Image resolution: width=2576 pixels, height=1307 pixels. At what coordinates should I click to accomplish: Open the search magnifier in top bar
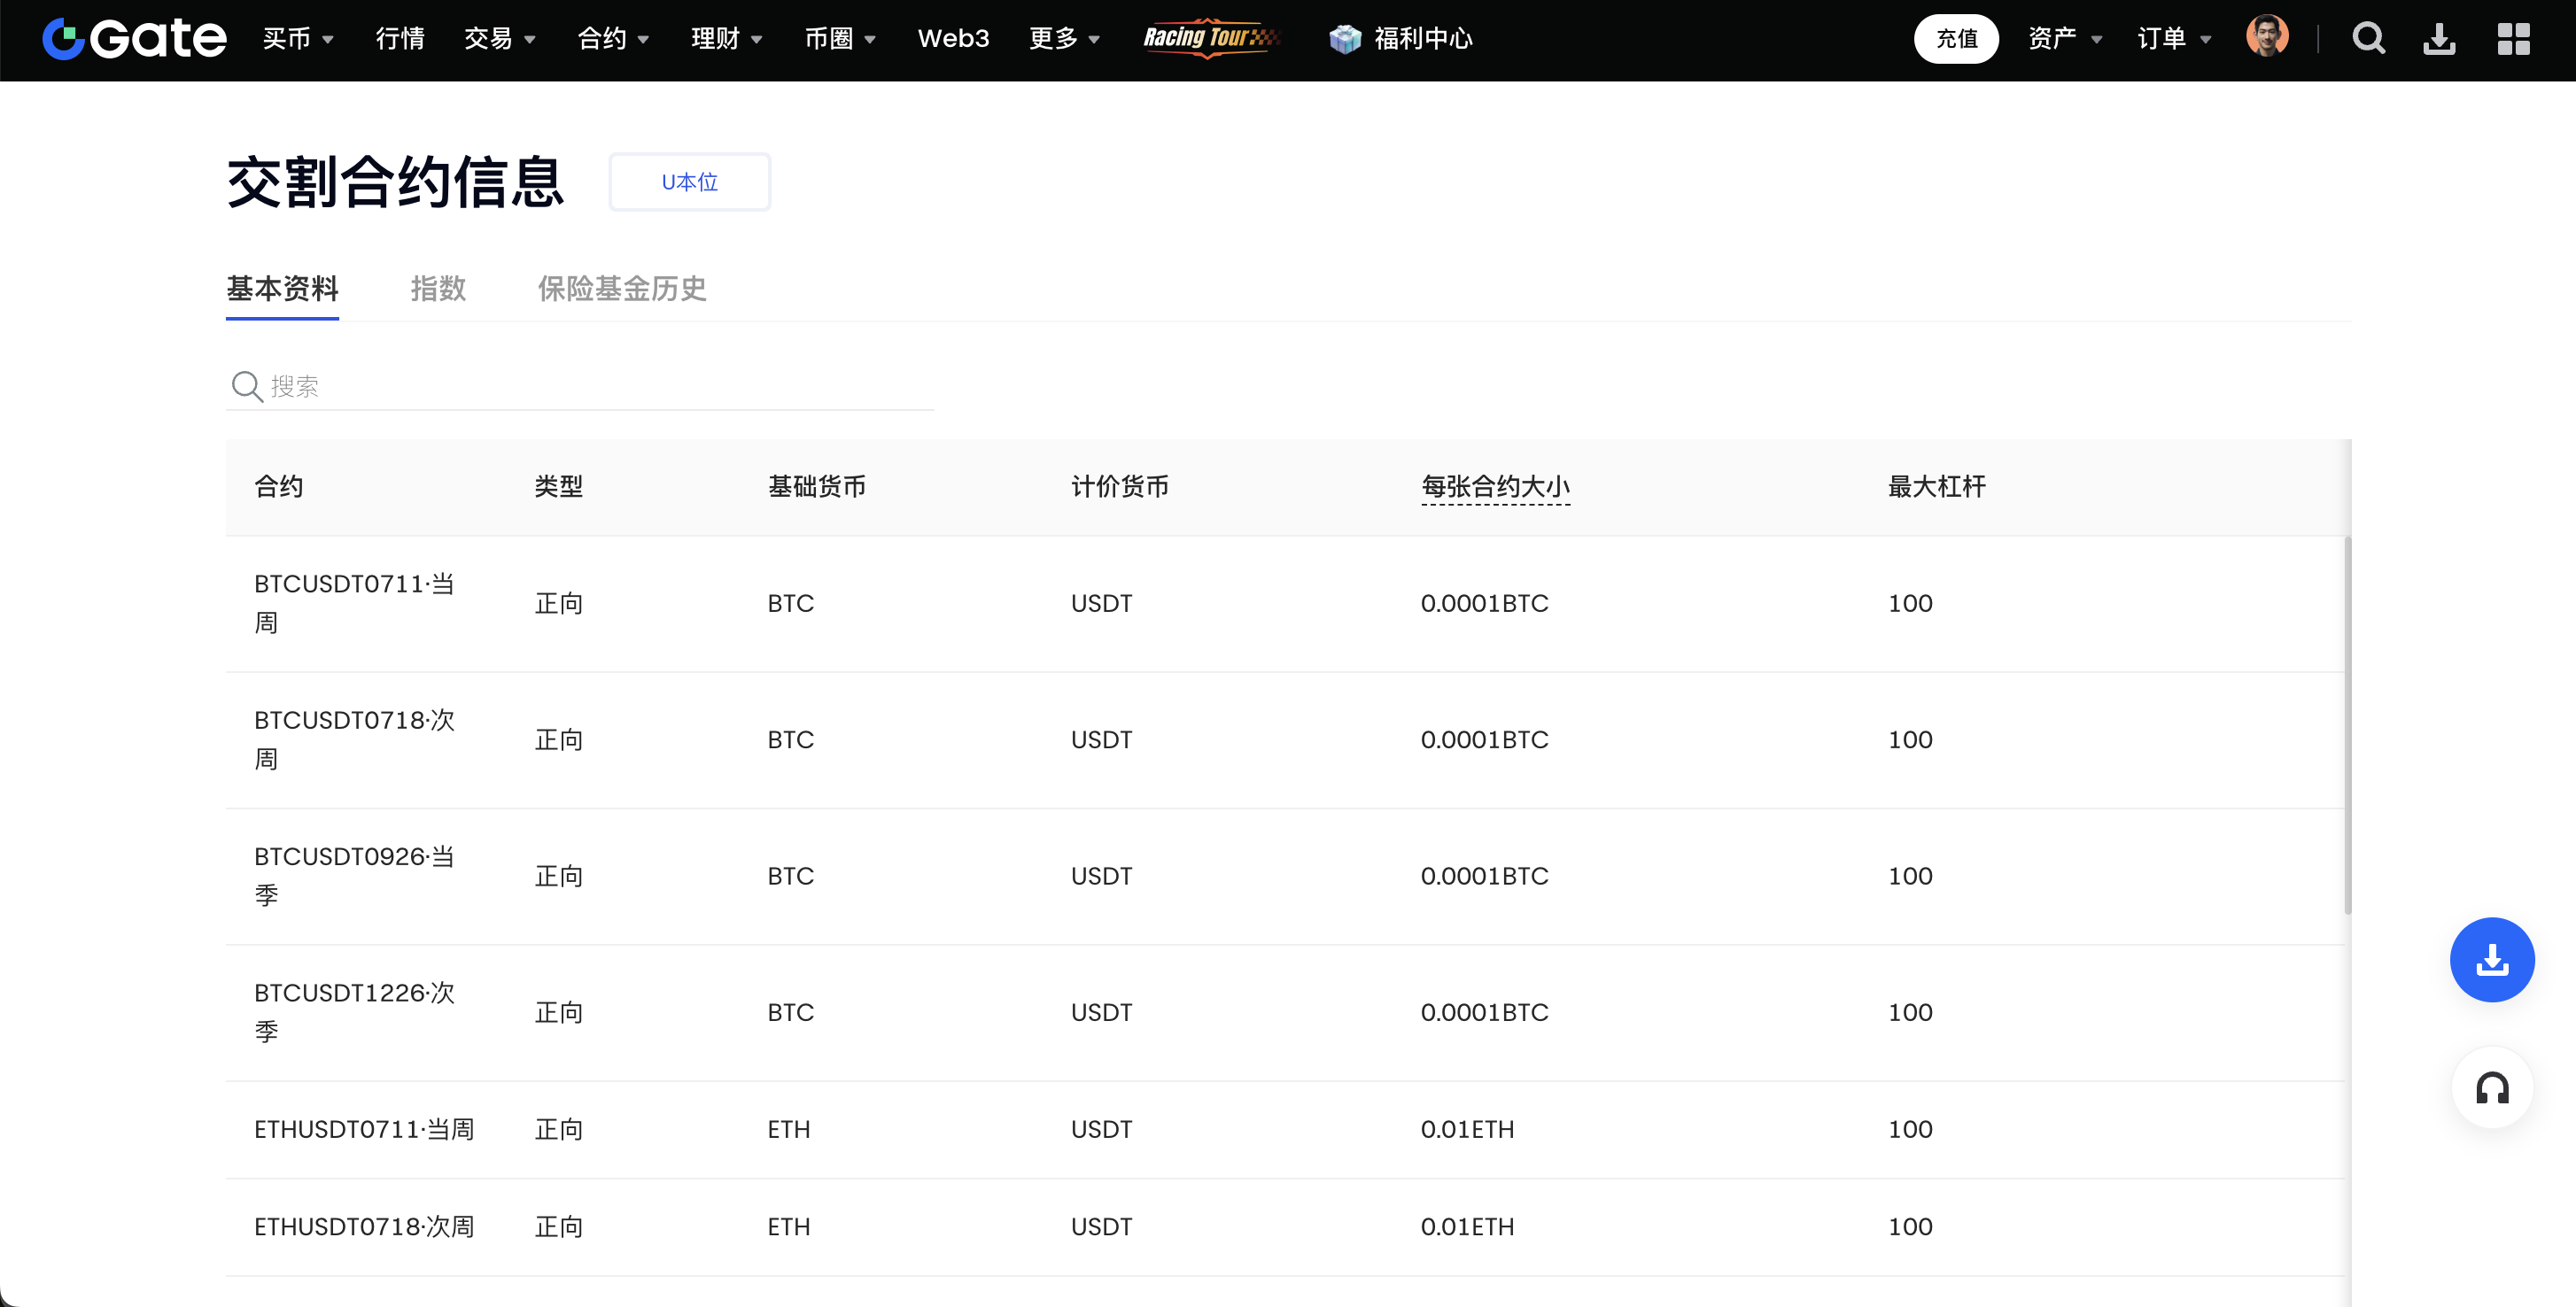point(2368,39)
